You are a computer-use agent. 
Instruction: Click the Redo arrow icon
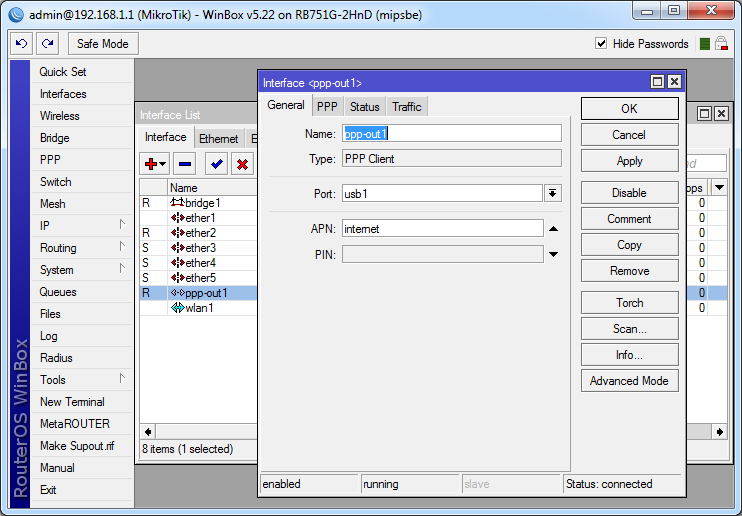(47, 44)
